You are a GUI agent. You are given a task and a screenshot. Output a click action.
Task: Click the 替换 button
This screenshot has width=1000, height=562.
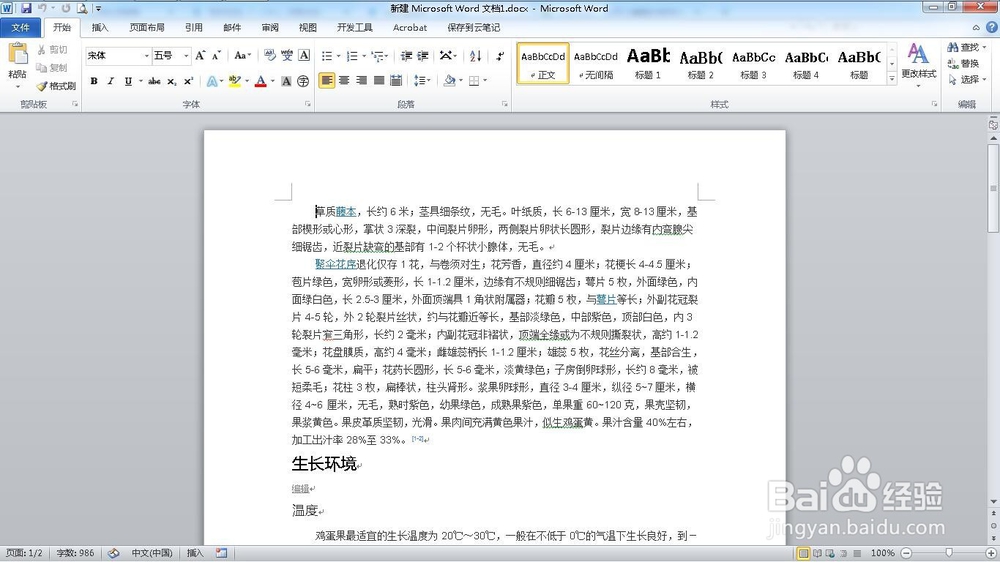[x=964, y=63]
